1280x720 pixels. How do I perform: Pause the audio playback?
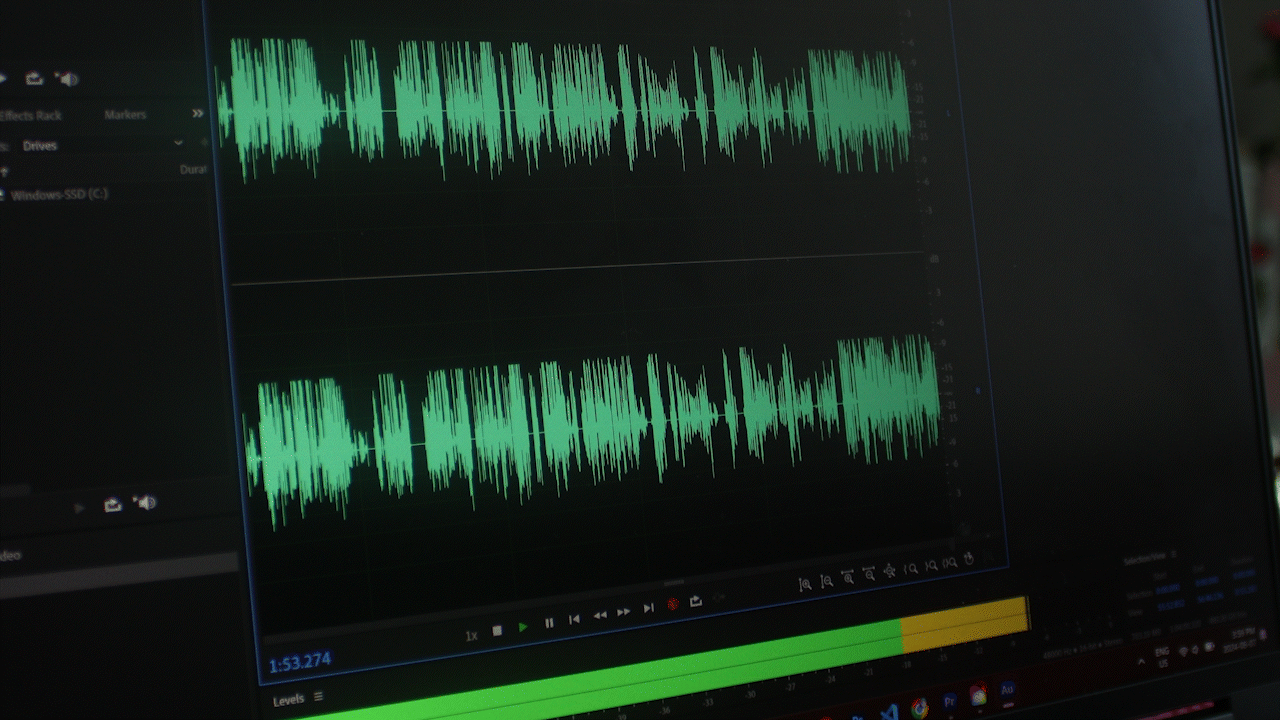coord(549,621)
